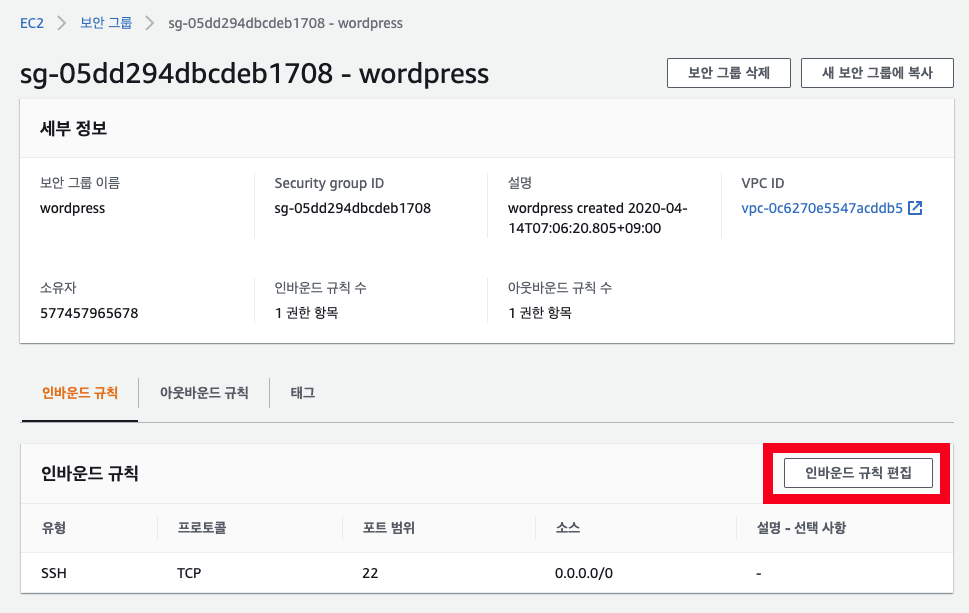Click the security group name value wordpress
Image resolution: width=969 pixels, height=613 pixels.
[72, 208]
